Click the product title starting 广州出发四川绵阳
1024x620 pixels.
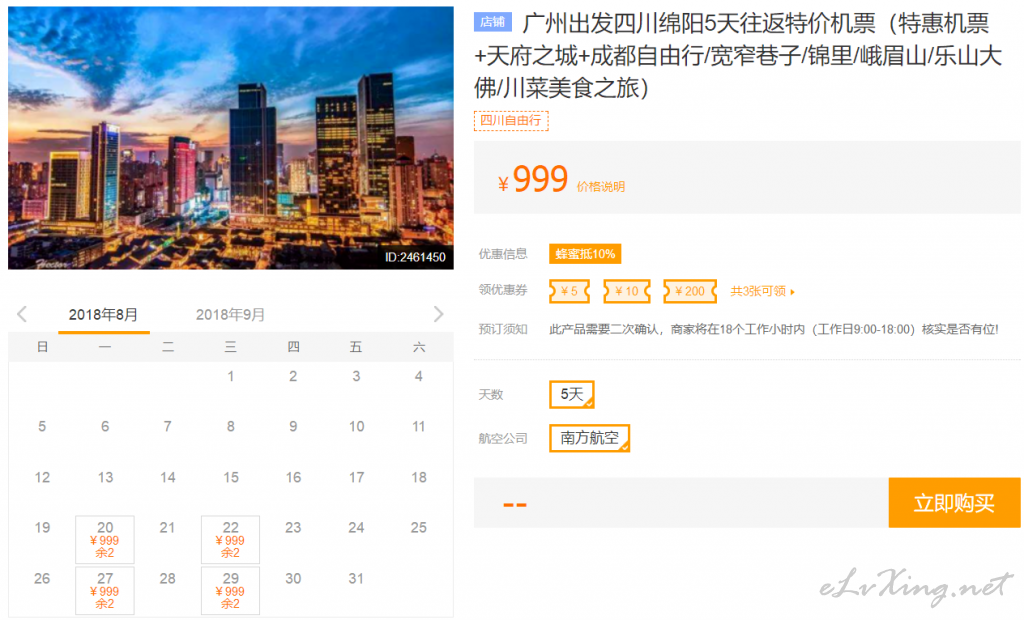pos(738,56)
